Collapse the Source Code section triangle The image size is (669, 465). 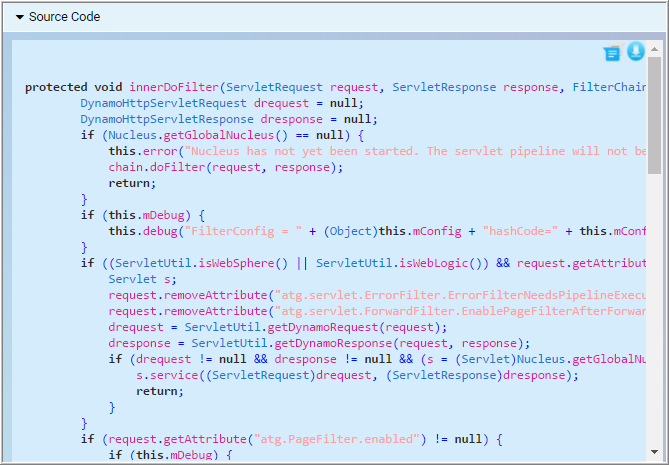click(20, 17)
